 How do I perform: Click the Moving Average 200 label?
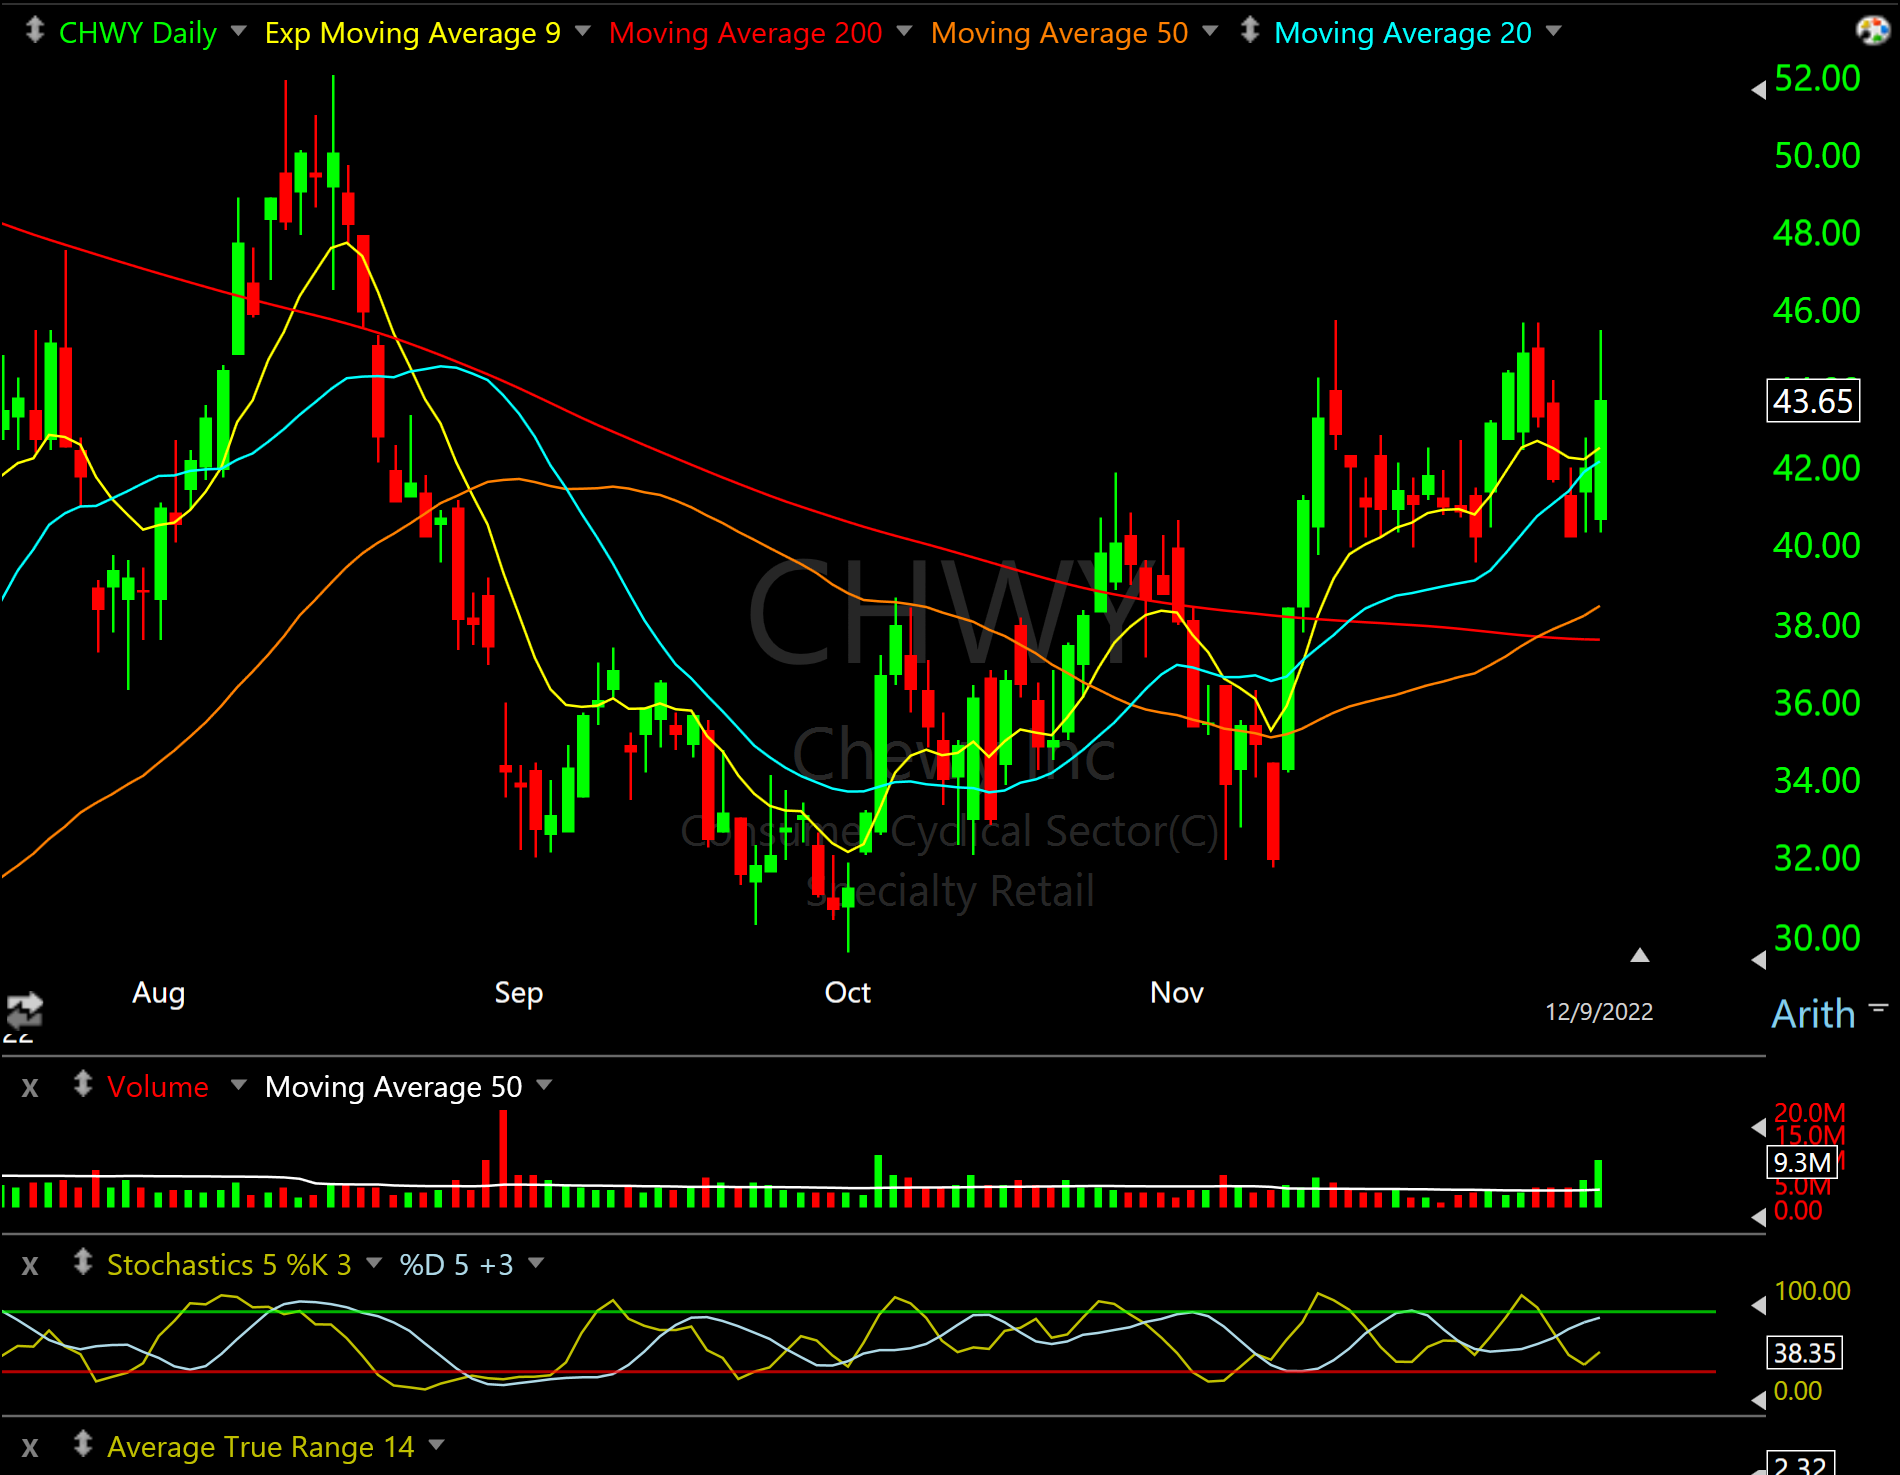pyautogui.click(x=746, y=33)
